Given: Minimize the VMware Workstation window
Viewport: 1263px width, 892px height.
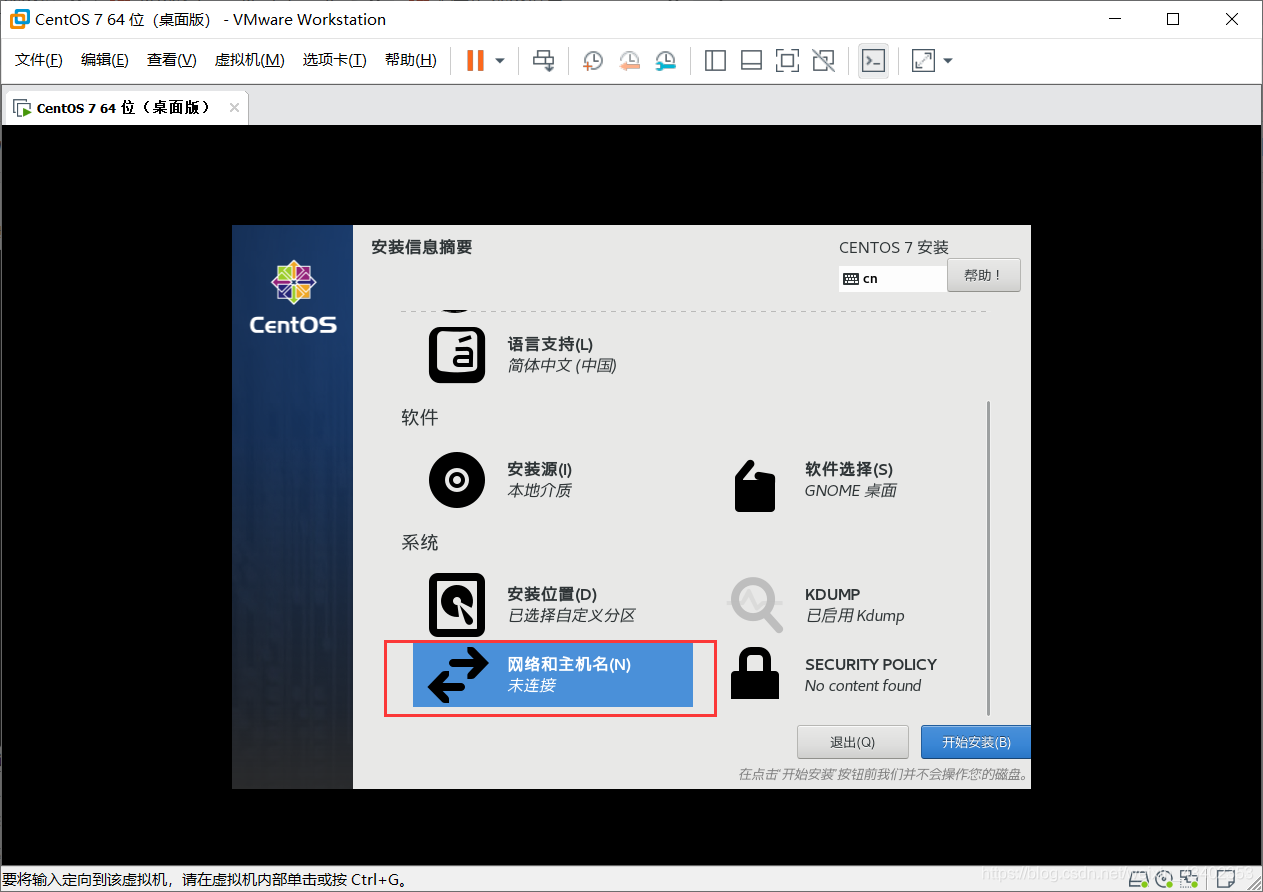Looking at the screenshot, I should pos(1115,19).
